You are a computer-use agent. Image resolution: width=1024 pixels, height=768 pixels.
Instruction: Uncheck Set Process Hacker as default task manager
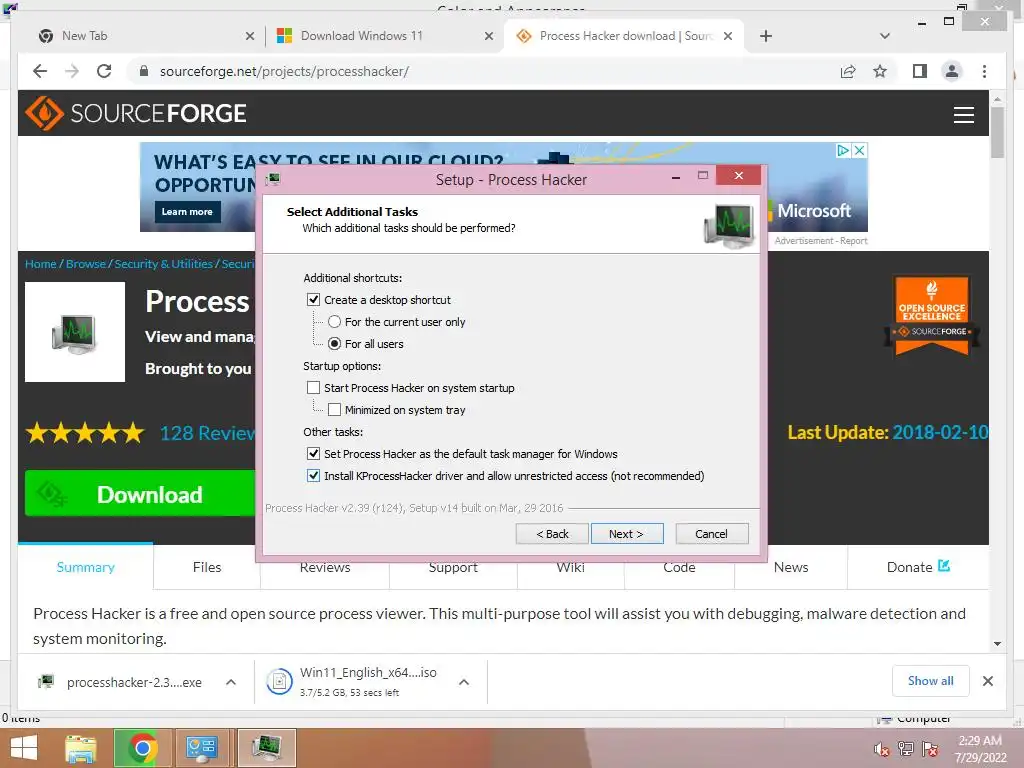point(313,454)
